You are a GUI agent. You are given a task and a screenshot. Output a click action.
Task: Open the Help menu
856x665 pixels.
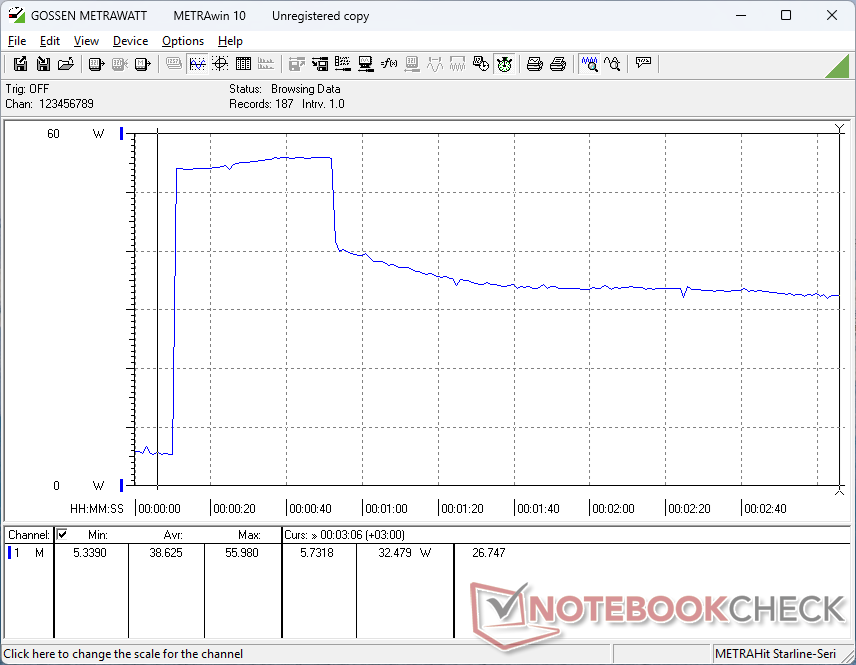point(230,41)
